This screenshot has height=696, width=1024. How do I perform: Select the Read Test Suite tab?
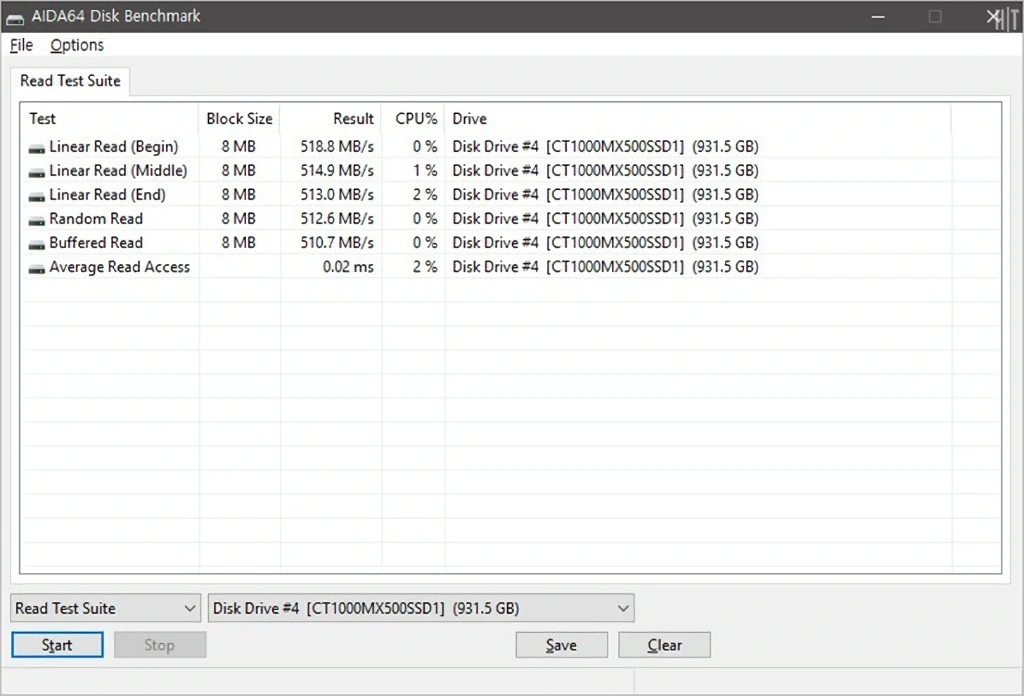(70, 81)
